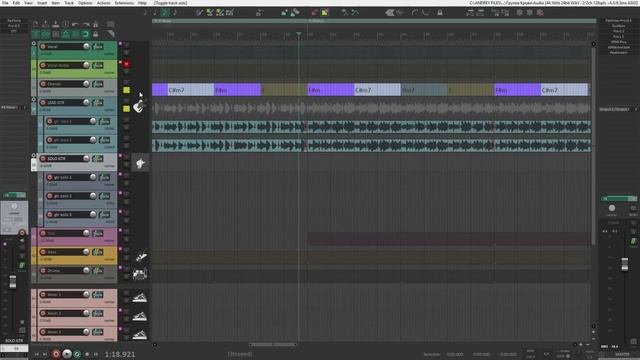Pause playback with the Pause button
This screenshot has height=360, width=640.
coord(96,354)
